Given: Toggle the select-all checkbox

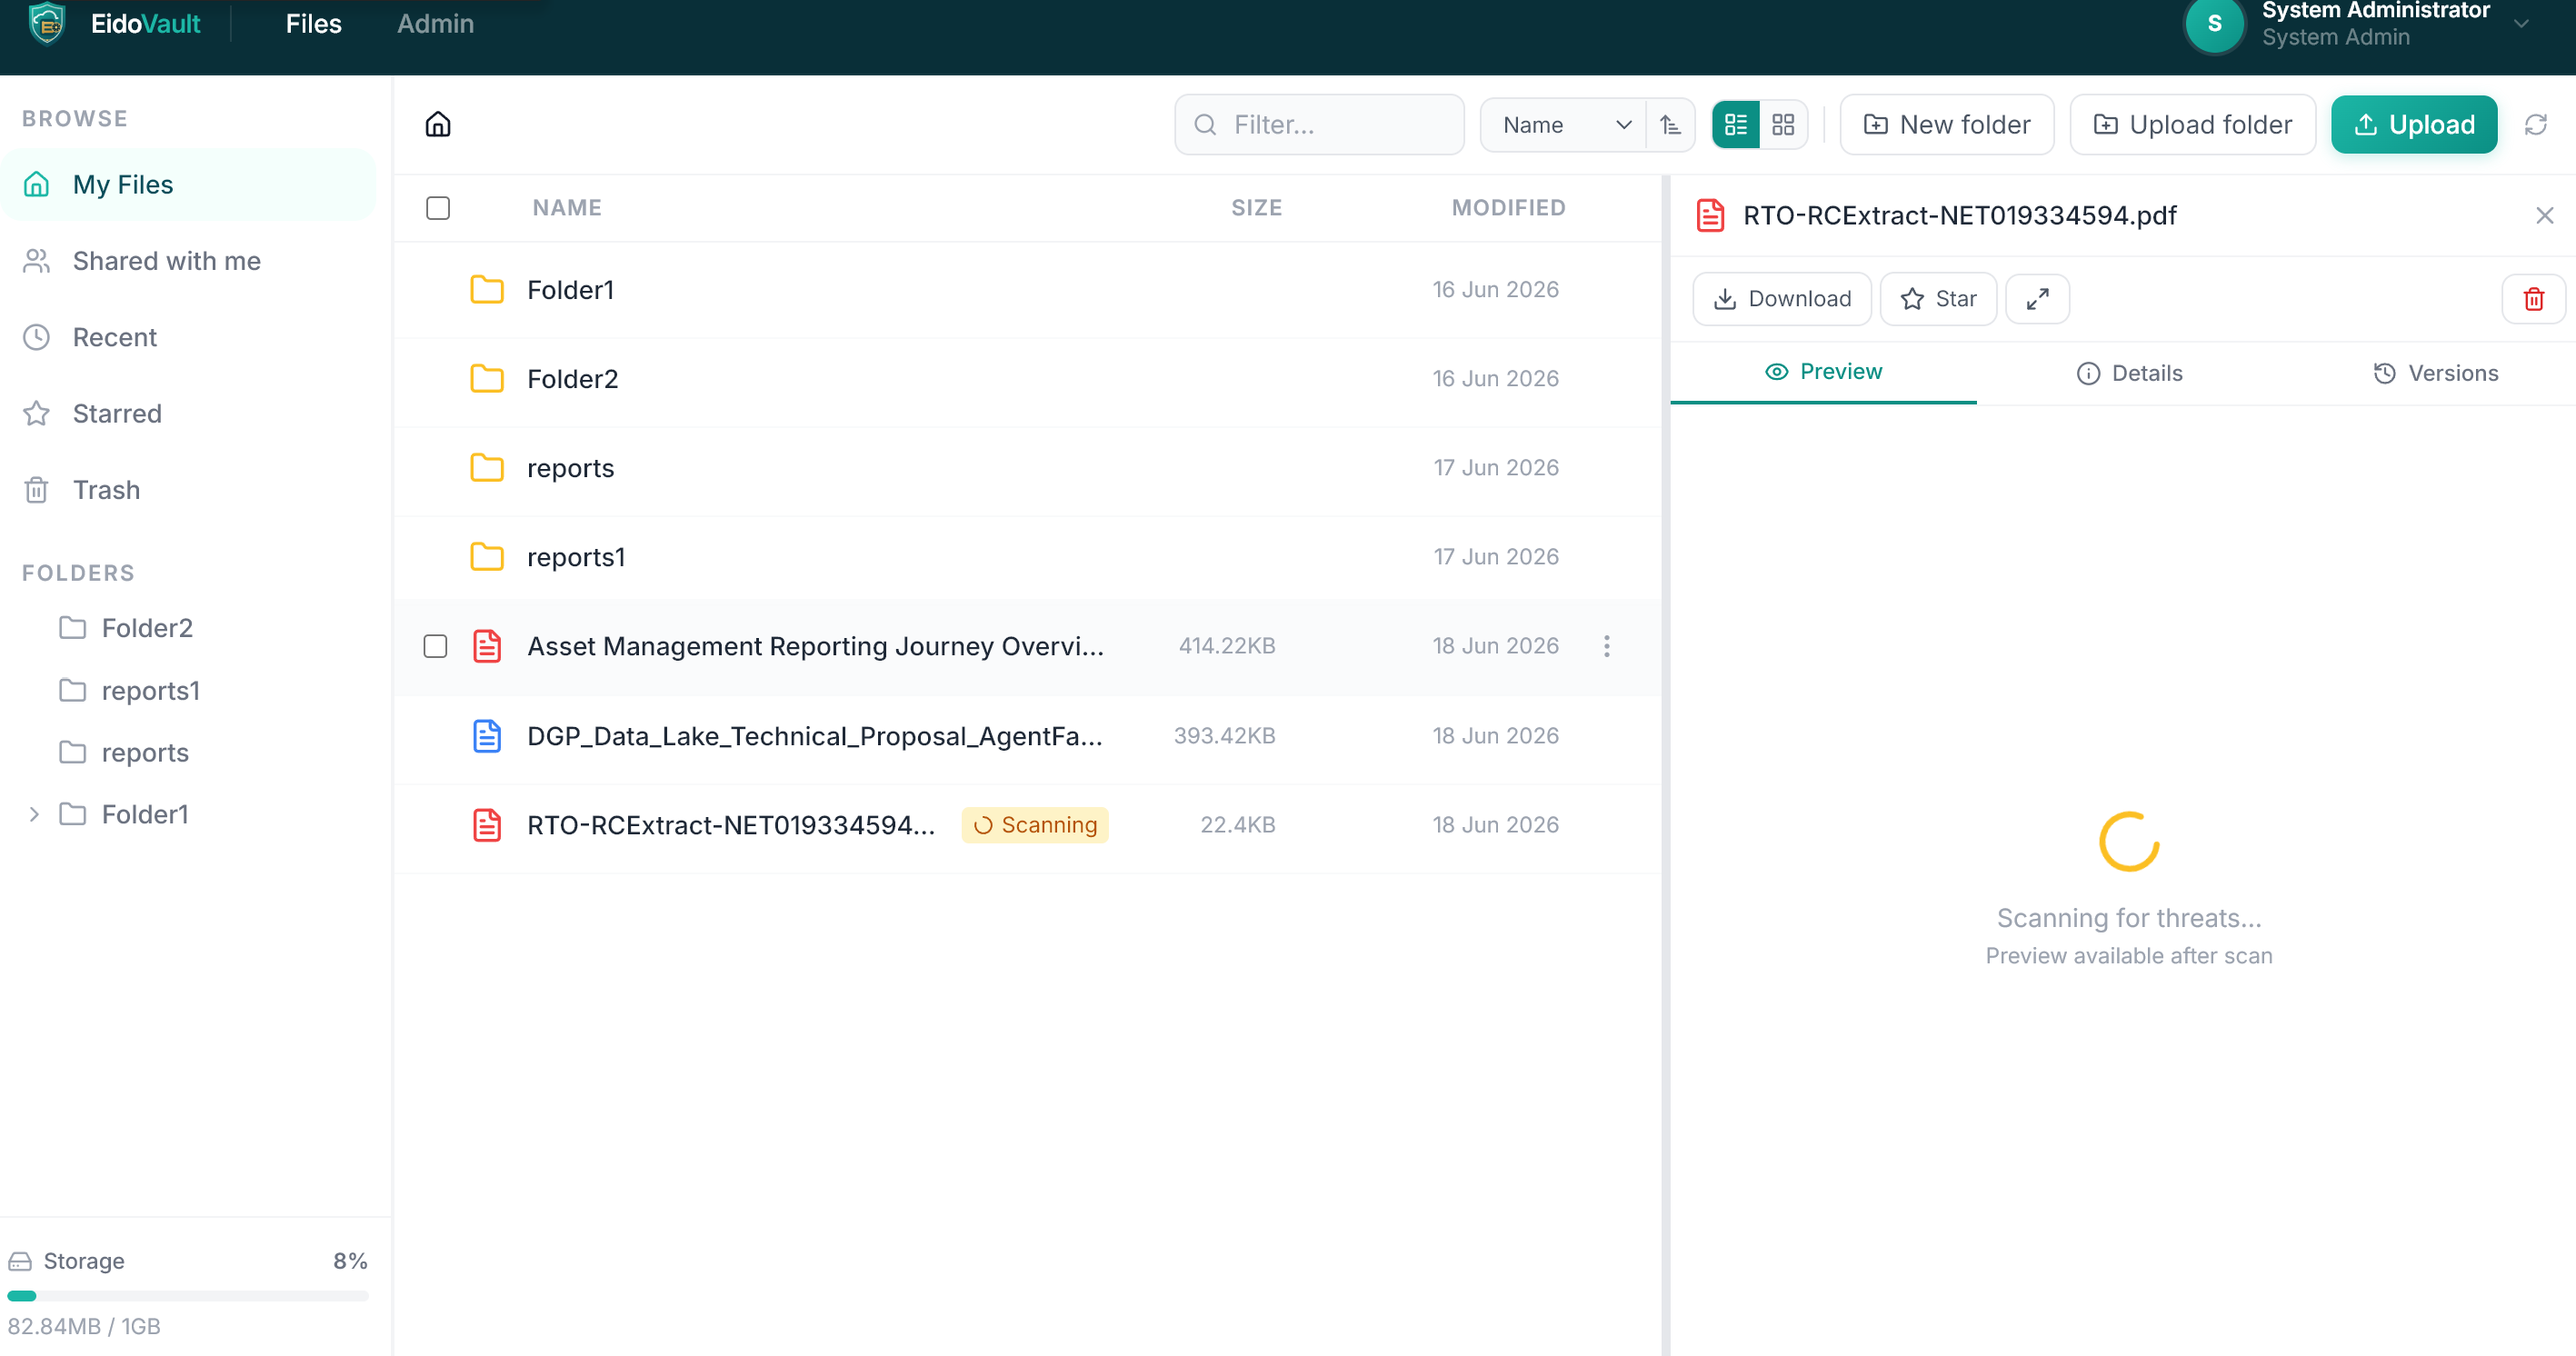Looking at the screenshot, I should (437, 207).
